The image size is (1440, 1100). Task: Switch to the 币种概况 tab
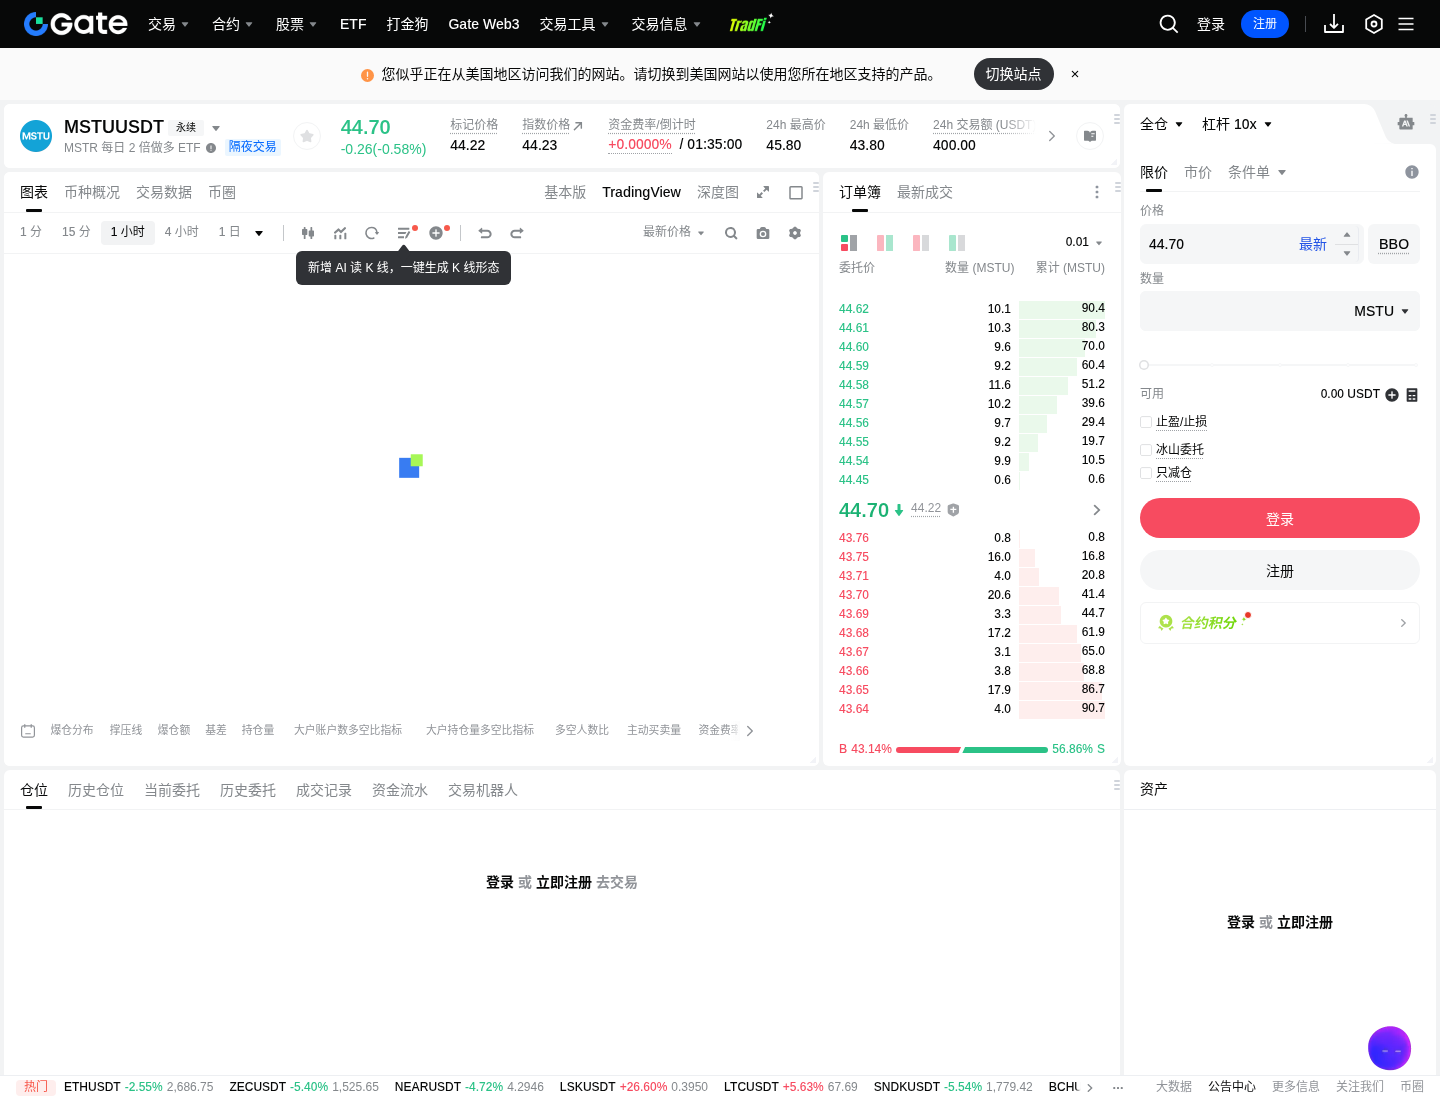(92, 192)
